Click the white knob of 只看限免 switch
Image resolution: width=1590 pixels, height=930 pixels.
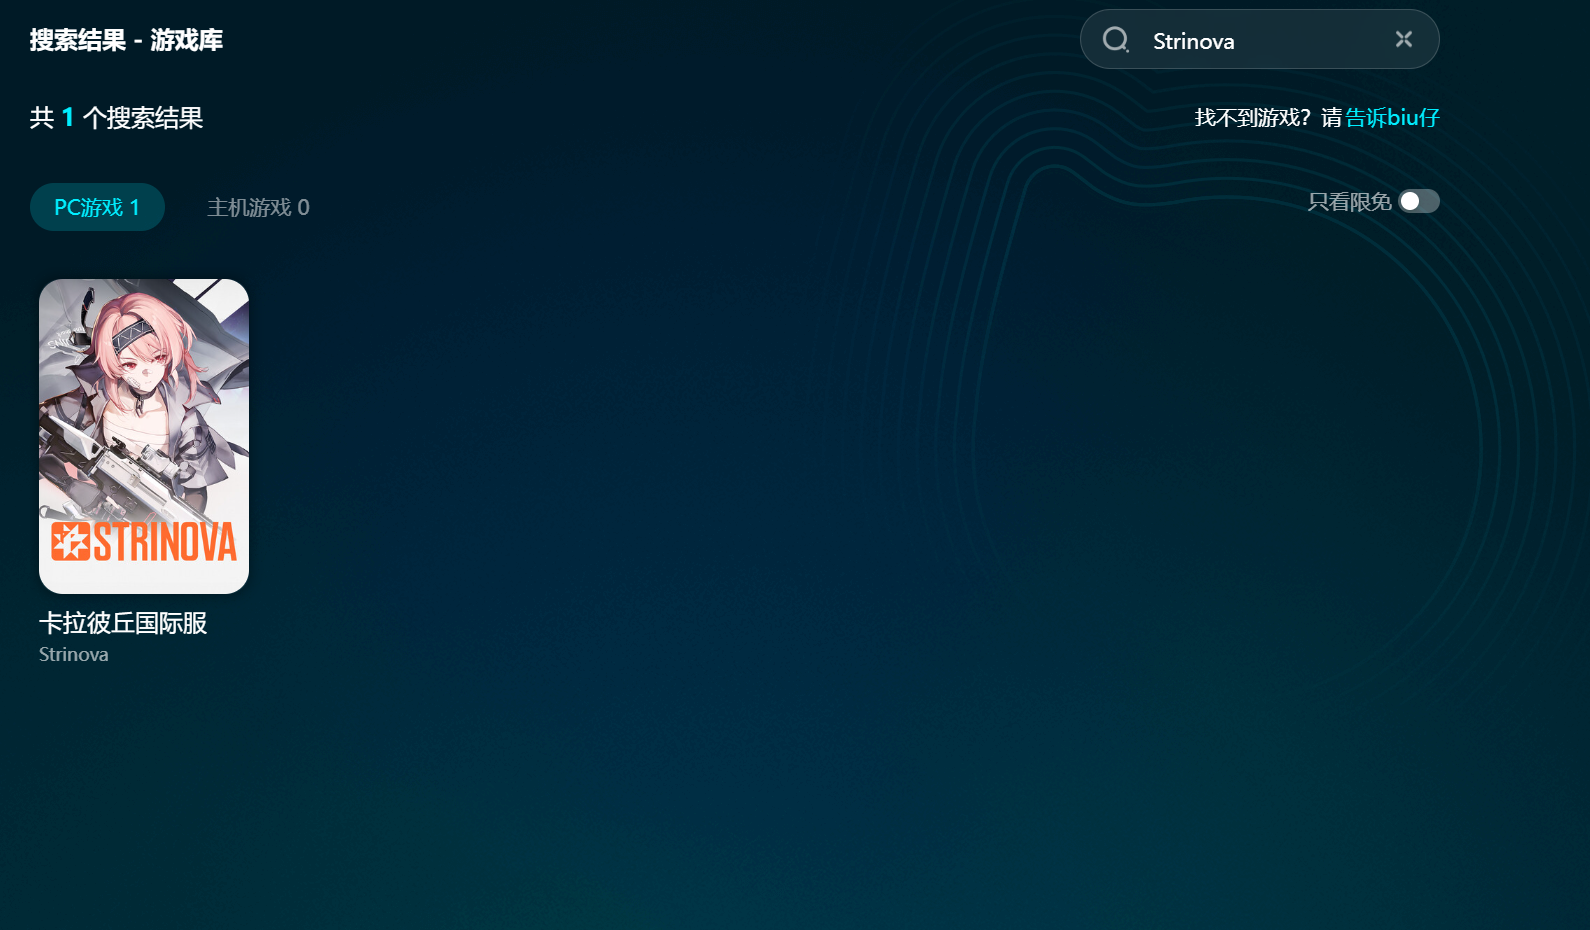click(x=1410, y=202)
